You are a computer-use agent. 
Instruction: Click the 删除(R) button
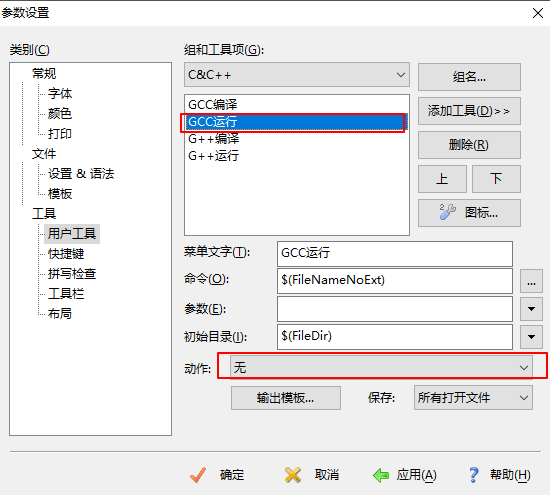tap(469, 145)
